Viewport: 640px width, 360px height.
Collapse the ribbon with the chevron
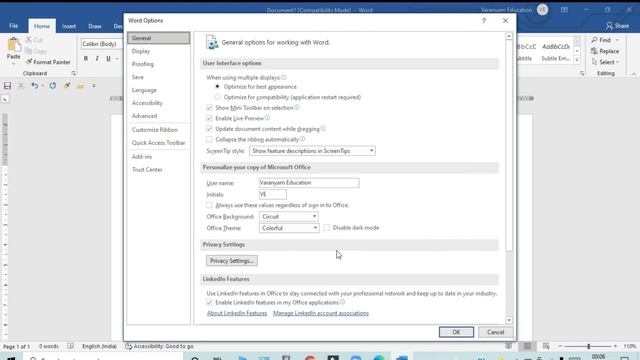coord(633,74)
